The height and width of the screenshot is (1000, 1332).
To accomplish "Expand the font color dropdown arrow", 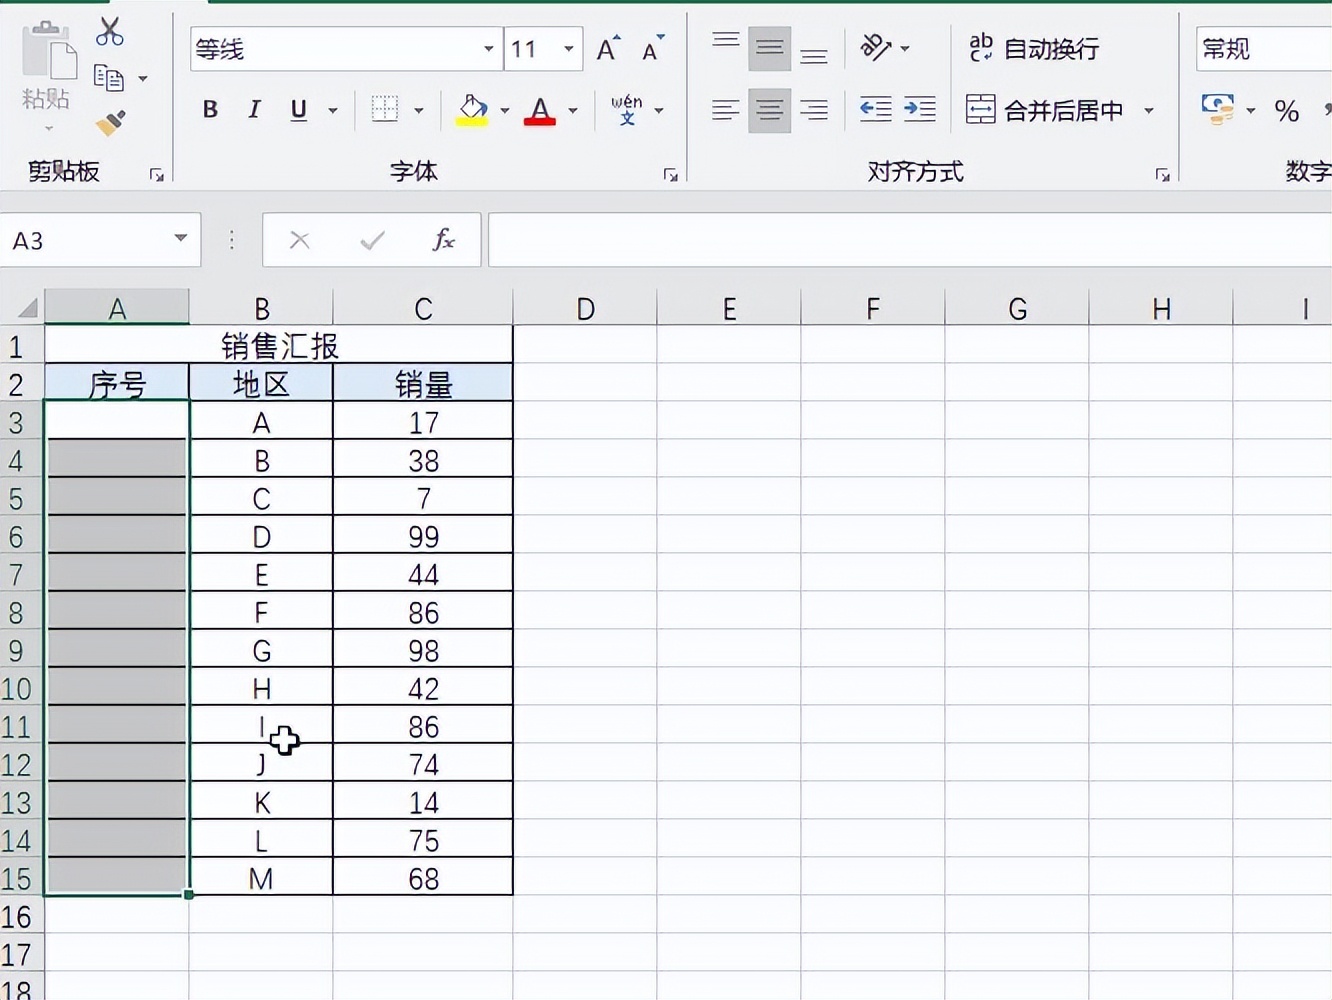I will pos(573,110).
